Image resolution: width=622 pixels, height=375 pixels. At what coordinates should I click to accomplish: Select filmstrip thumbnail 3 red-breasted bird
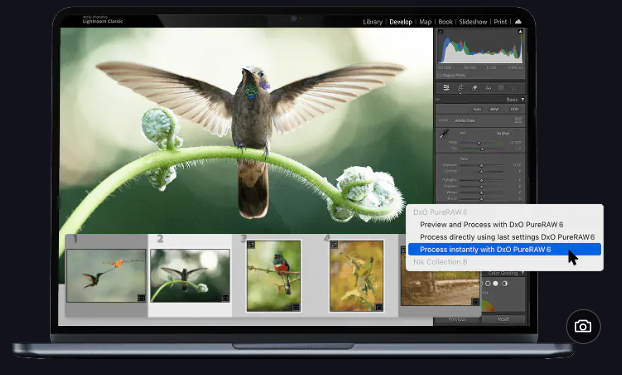pyautogui.click(x=274, y=276)
